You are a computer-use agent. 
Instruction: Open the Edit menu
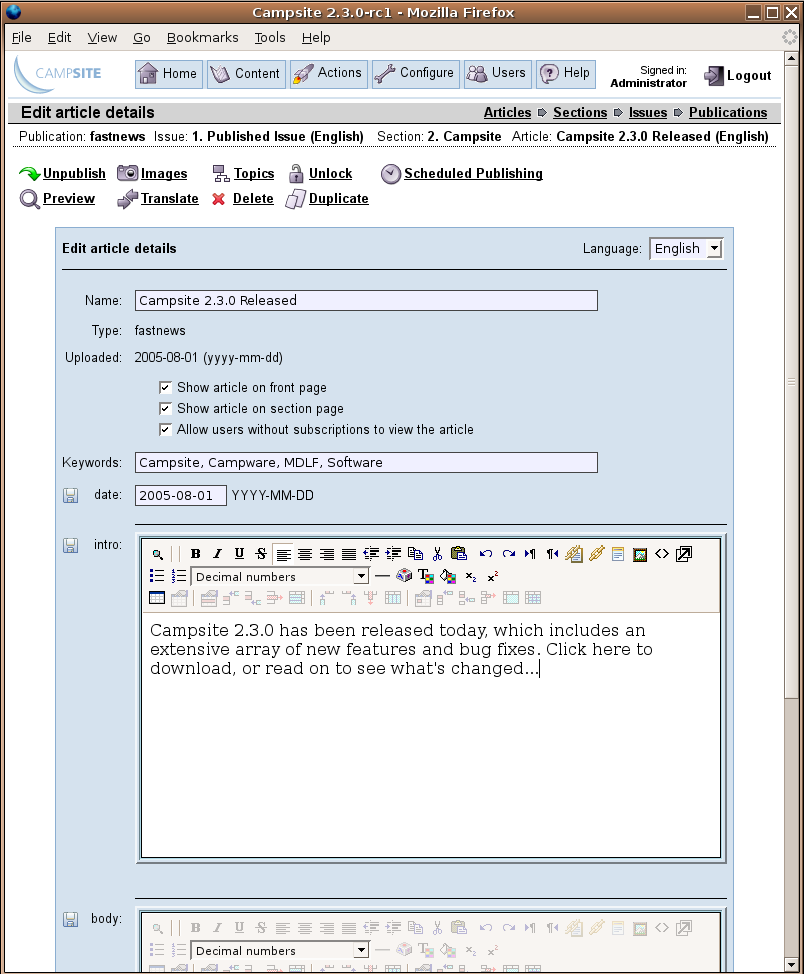[59, 37]
